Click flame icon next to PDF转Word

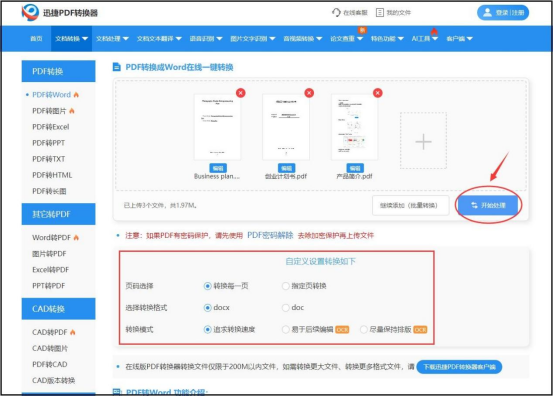pyautogui.click(x=76, y=95)
